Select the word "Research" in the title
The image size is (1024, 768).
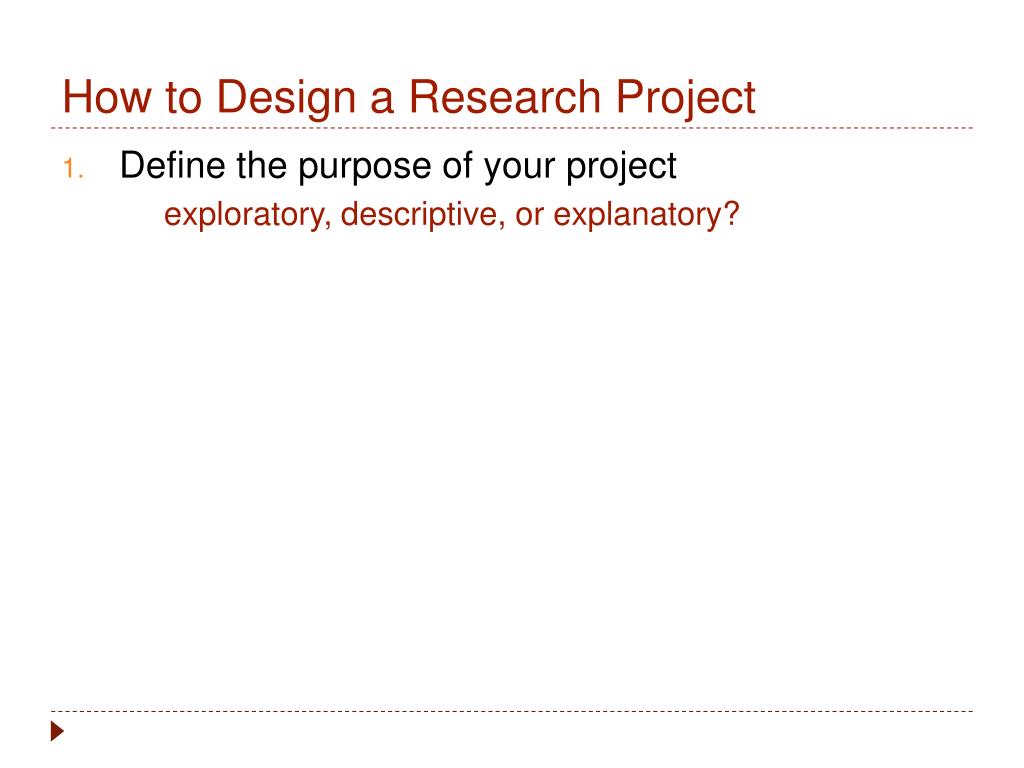(504, 97)
